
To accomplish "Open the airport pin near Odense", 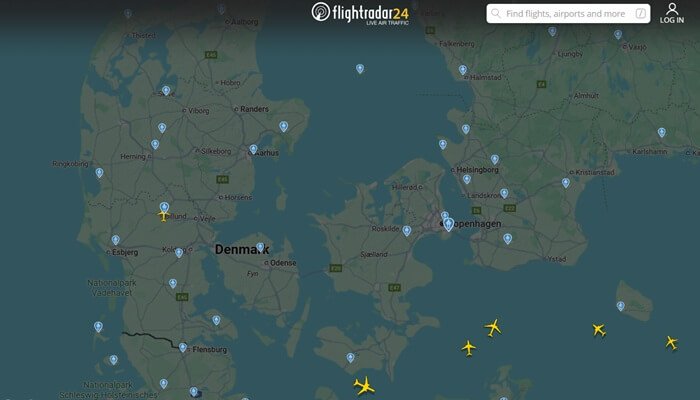I will [x=260, y=247].
